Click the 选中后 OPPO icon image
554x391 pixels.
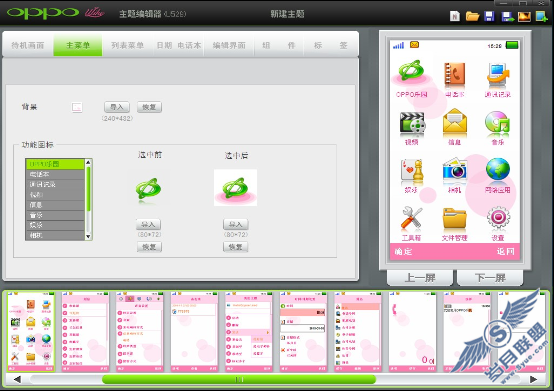coord(235,188)
